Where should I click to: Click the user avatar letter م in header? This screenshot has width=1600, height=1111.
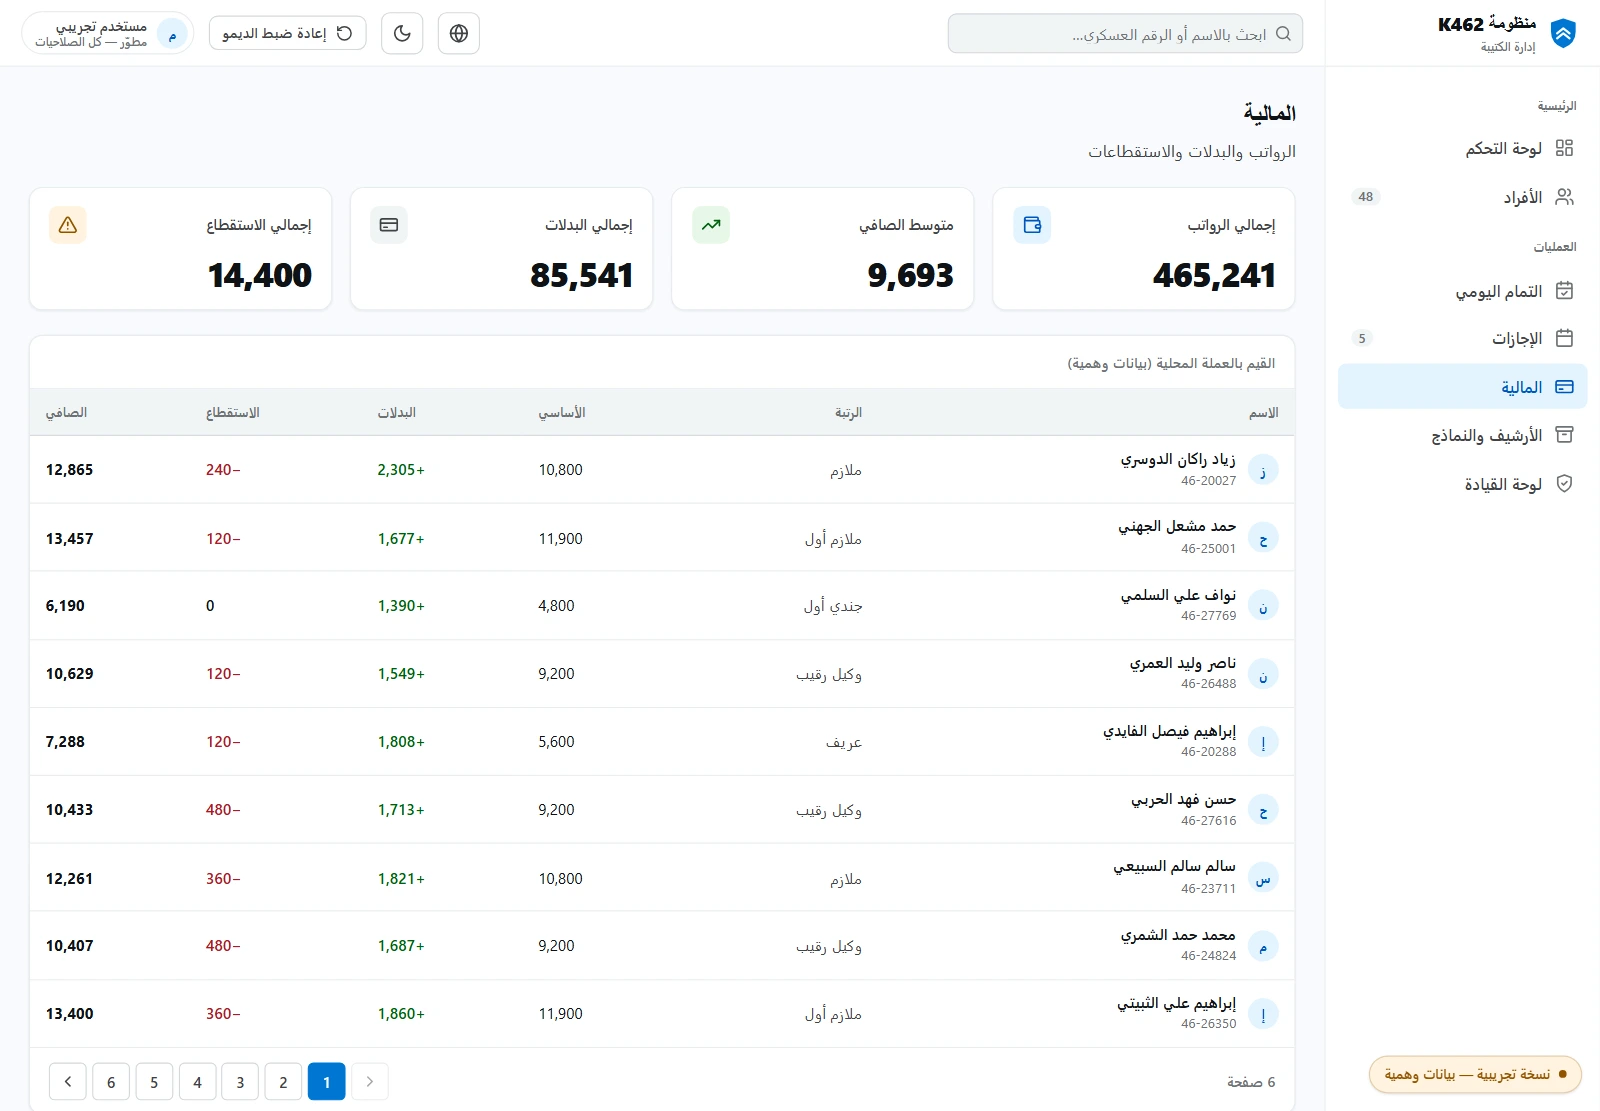[172, 35]
